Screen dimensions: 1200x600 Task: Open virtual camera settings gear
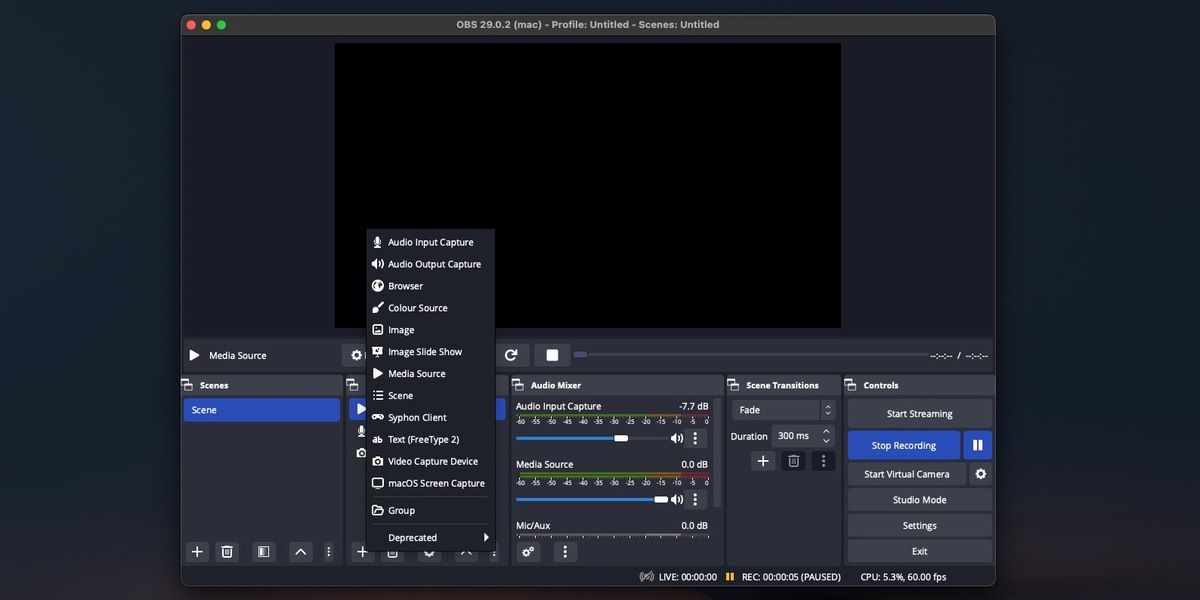(980, 474)
